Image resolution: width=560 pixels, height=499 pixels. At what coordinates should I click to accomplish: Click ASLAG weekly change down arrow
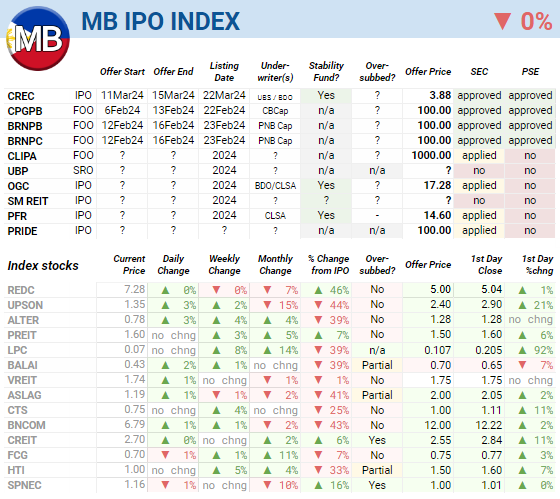pos(216,395)
